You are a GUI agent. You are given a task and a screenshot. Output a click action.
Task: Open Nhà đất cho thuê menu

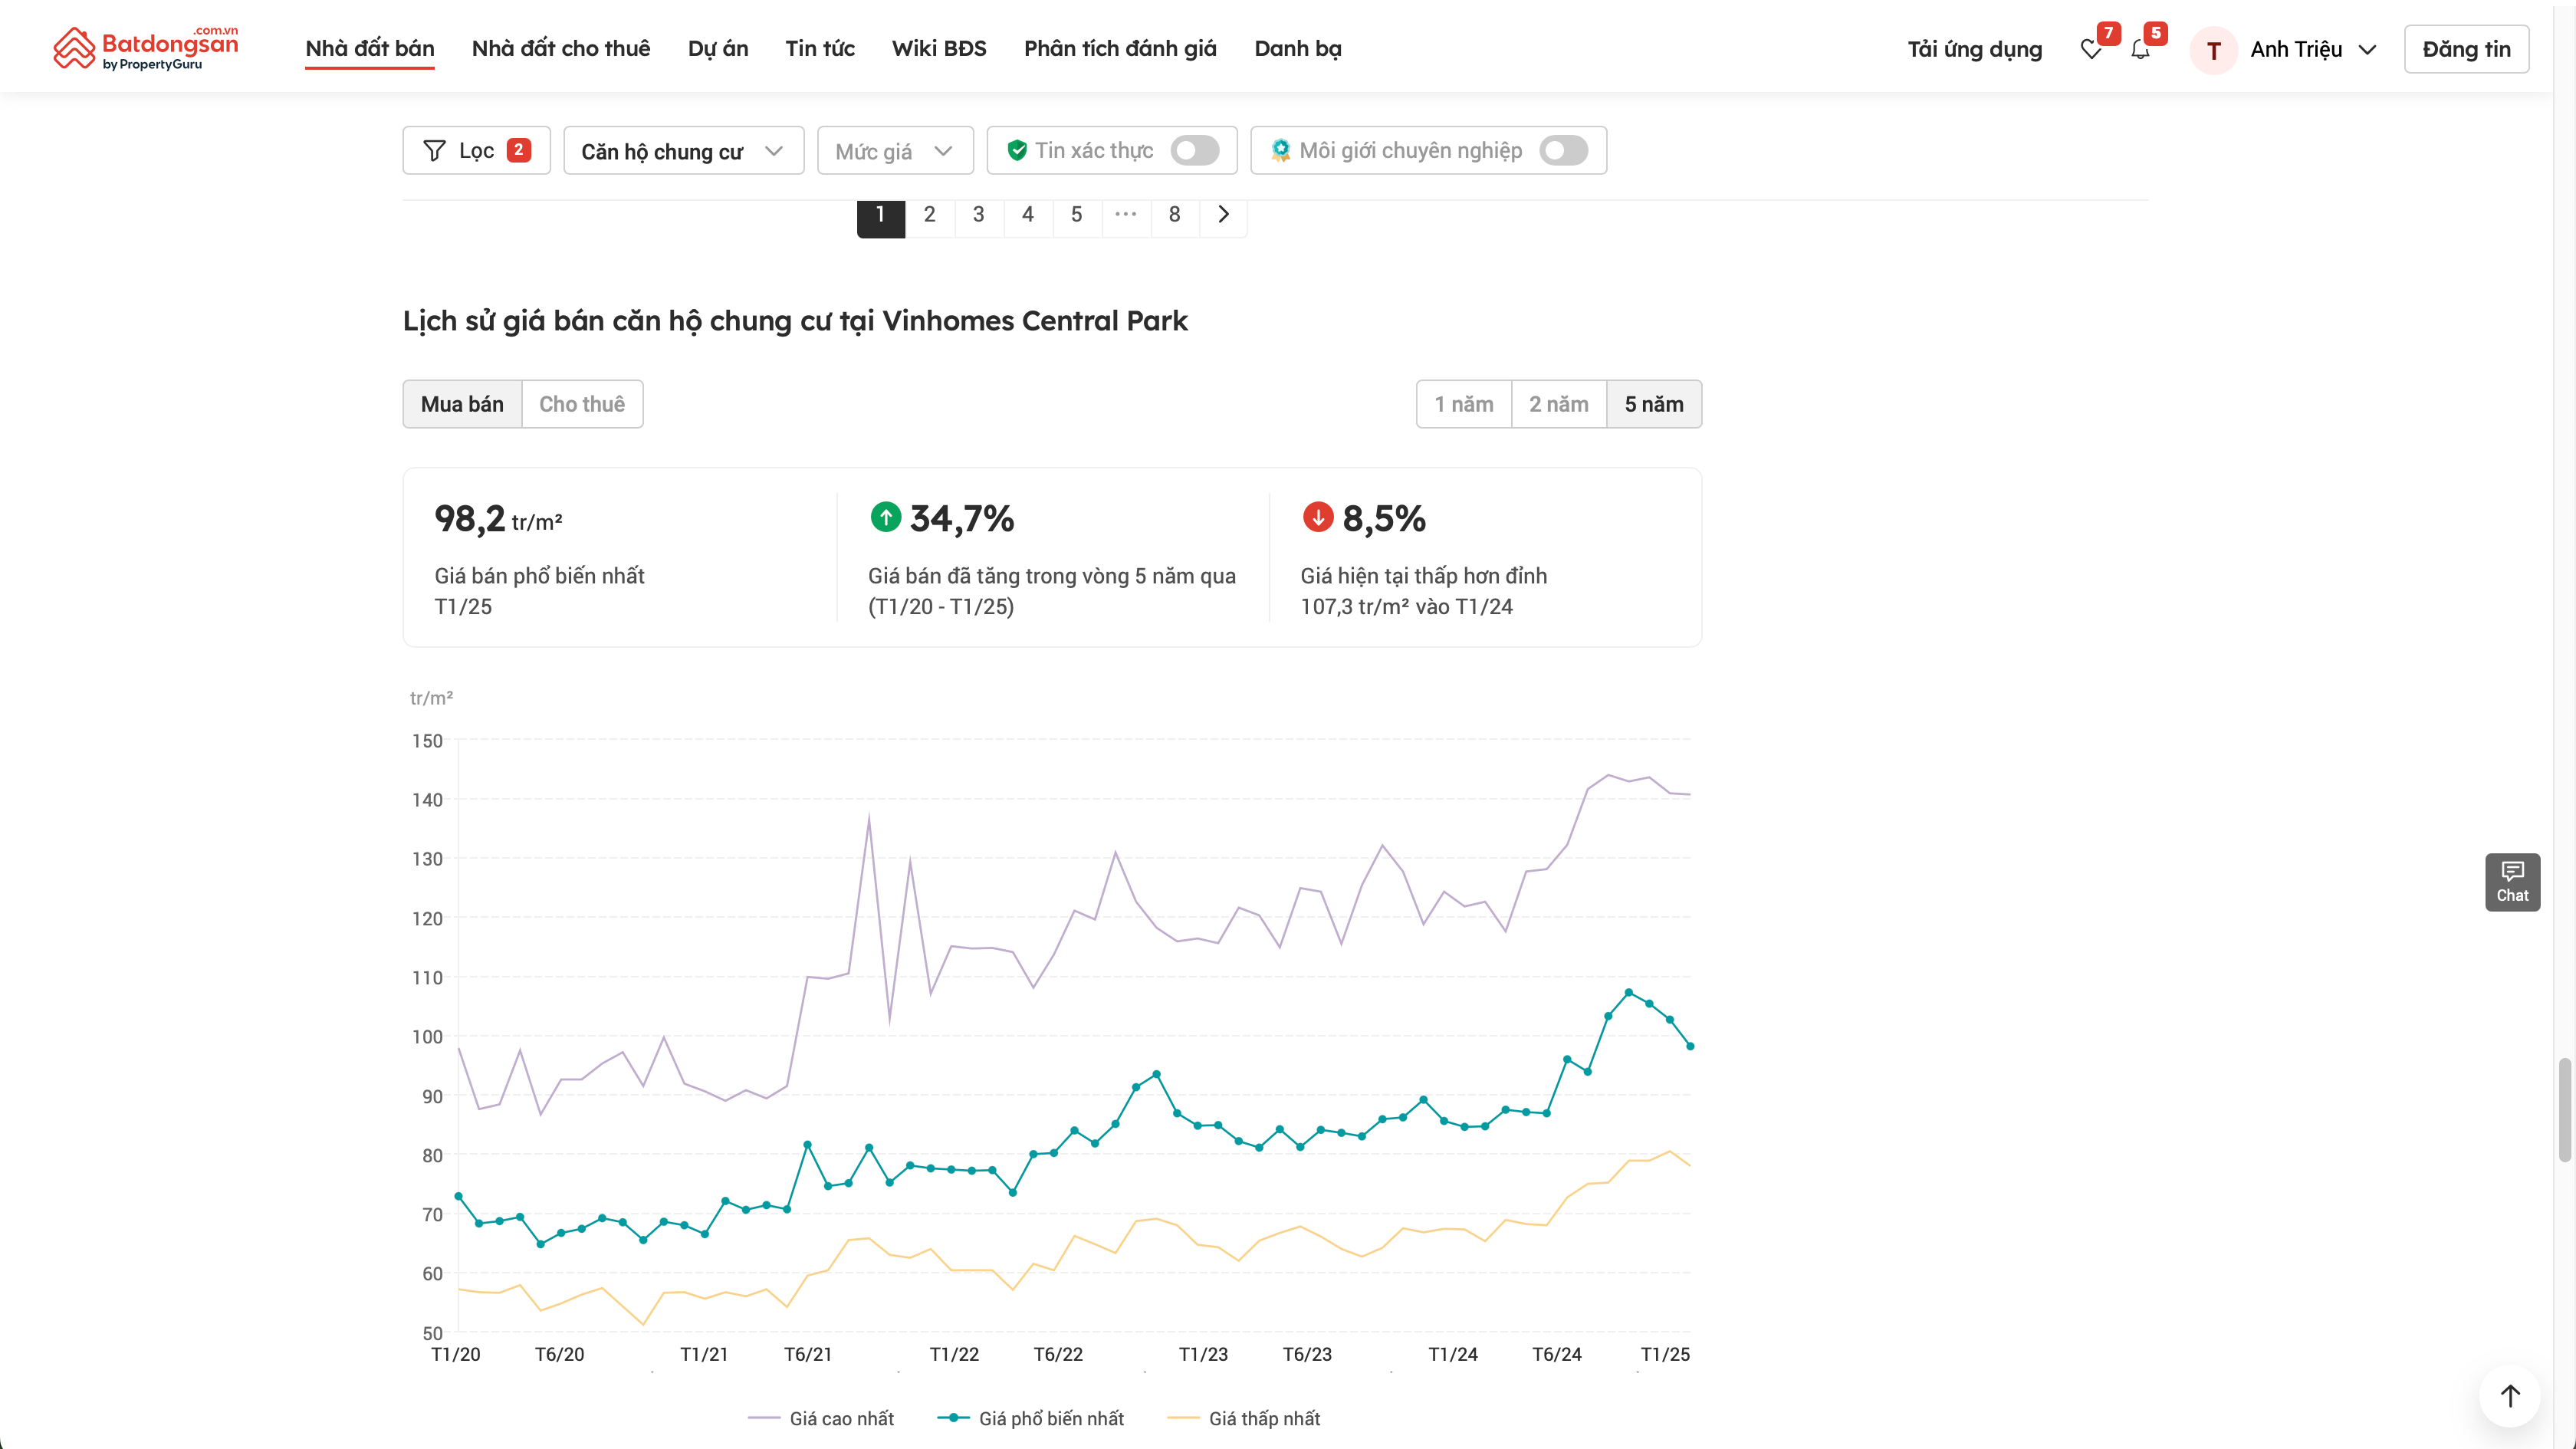tap(561, 48)
